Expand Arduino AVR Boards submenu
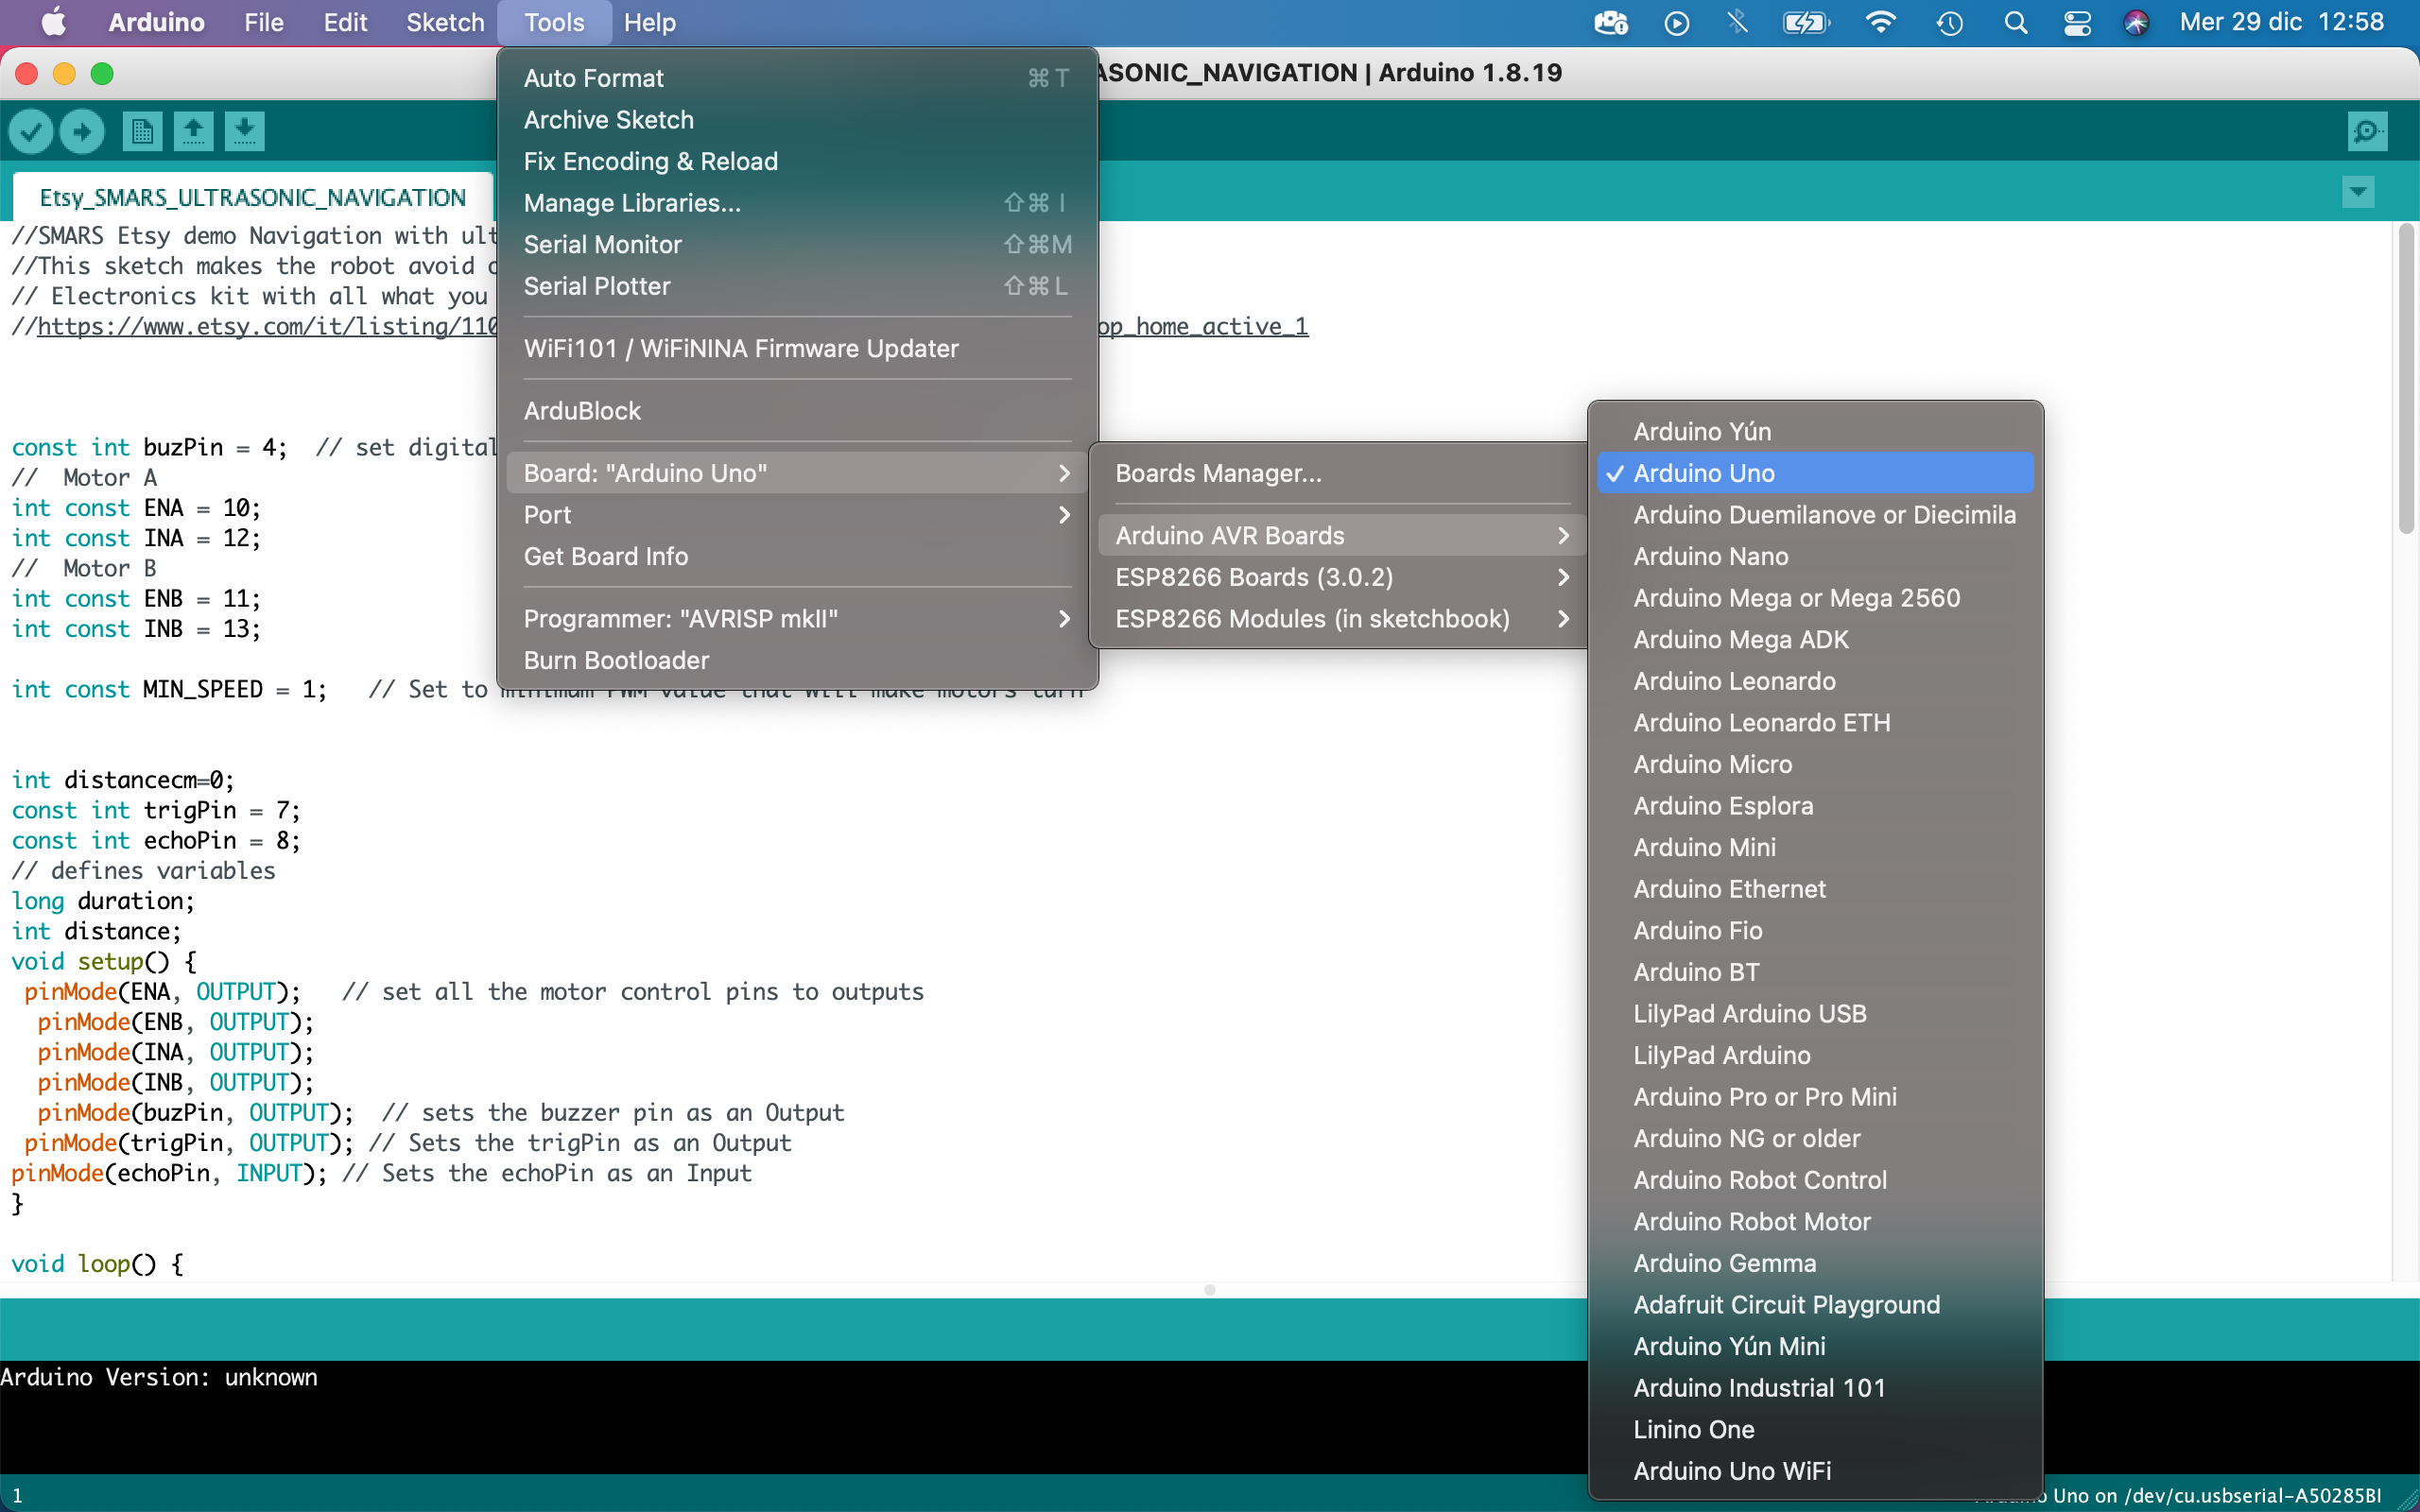This screenshot has width=2420, height=1512. (1341, 536)
